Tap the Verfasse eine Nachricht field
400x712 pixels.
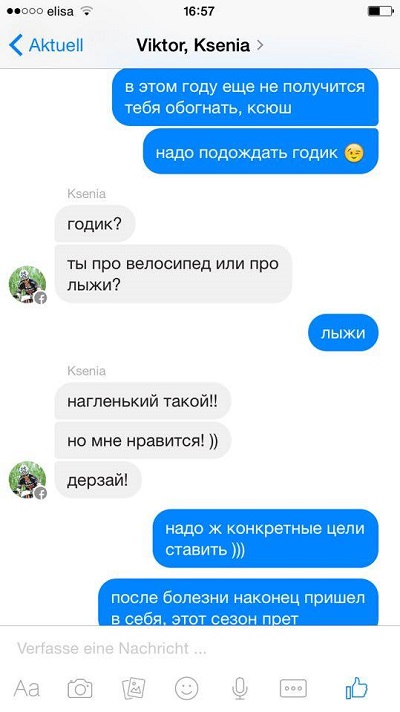pos(200,648)
